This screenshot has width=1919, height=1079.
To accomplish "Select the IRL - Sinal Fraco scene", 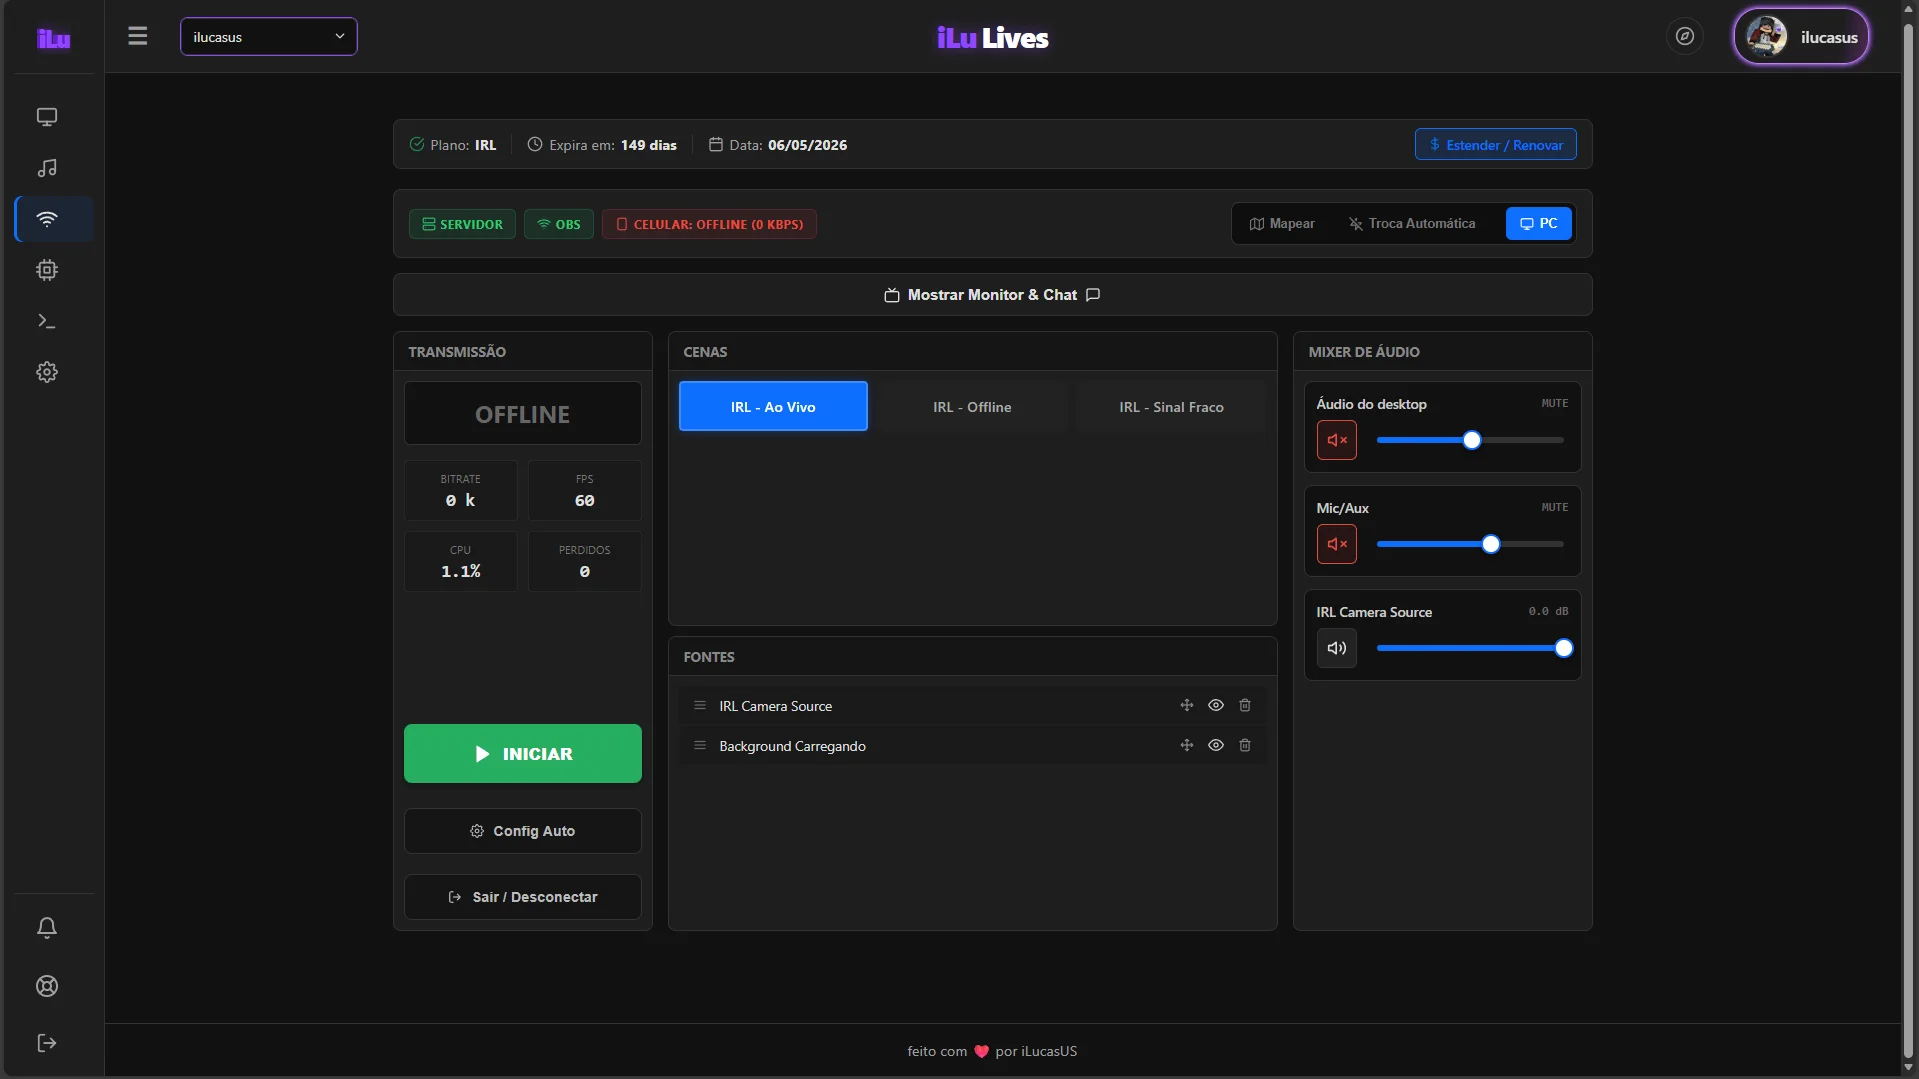I will click(x=1171, y=407).
